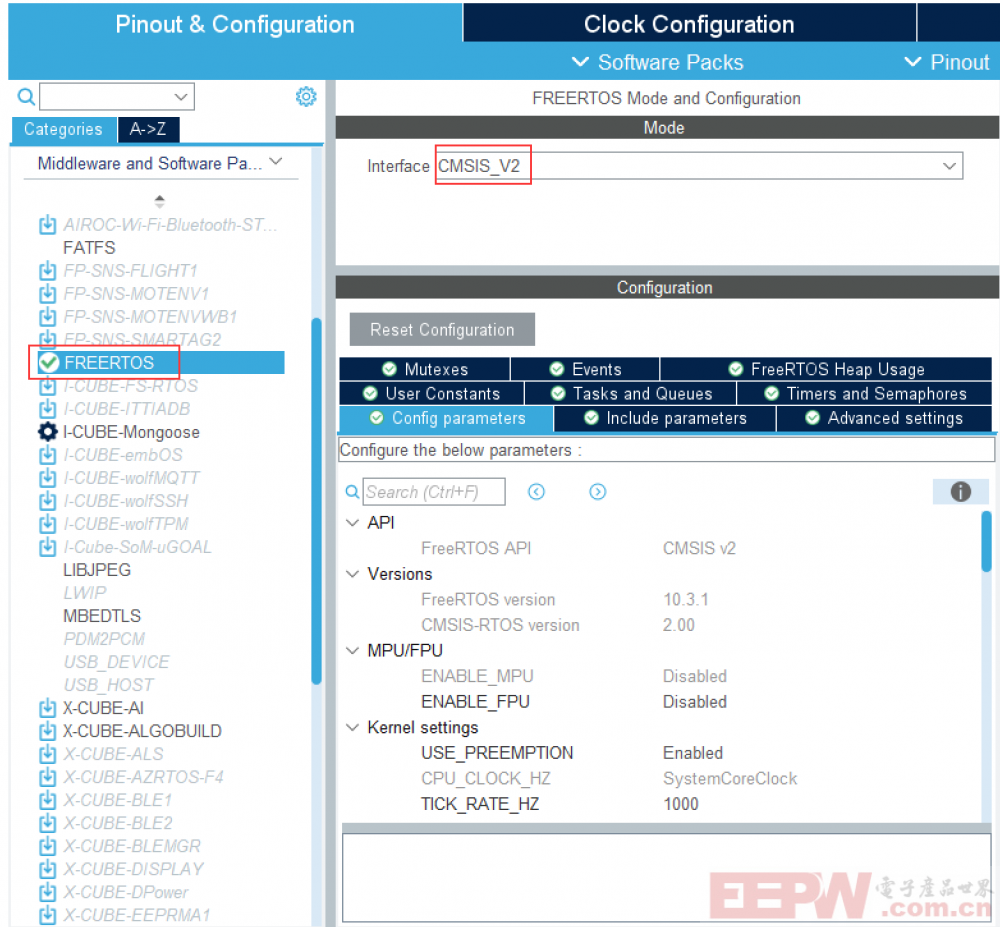Click download icon beside X-CUBE-BLE2

click(x=47, y=822)
